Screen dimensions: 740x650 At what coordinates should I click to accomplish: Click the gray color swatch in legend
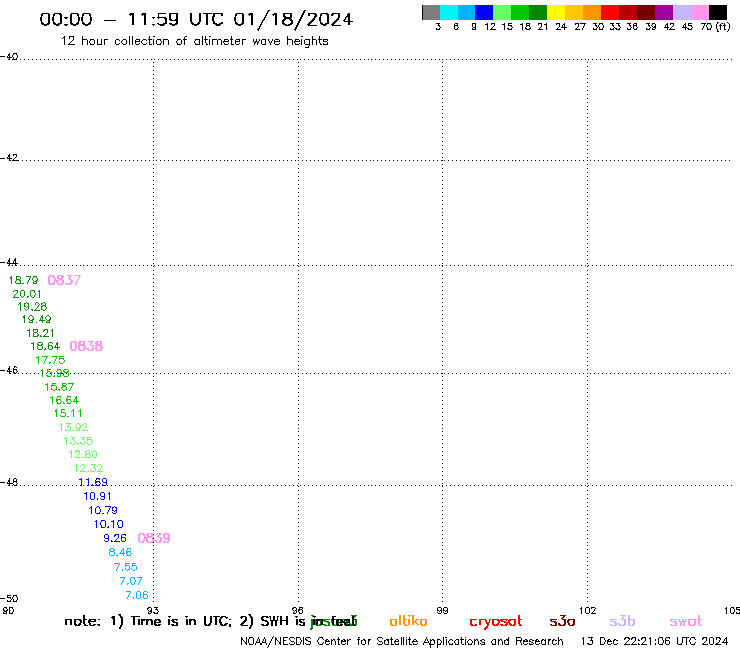click(431, 12)
